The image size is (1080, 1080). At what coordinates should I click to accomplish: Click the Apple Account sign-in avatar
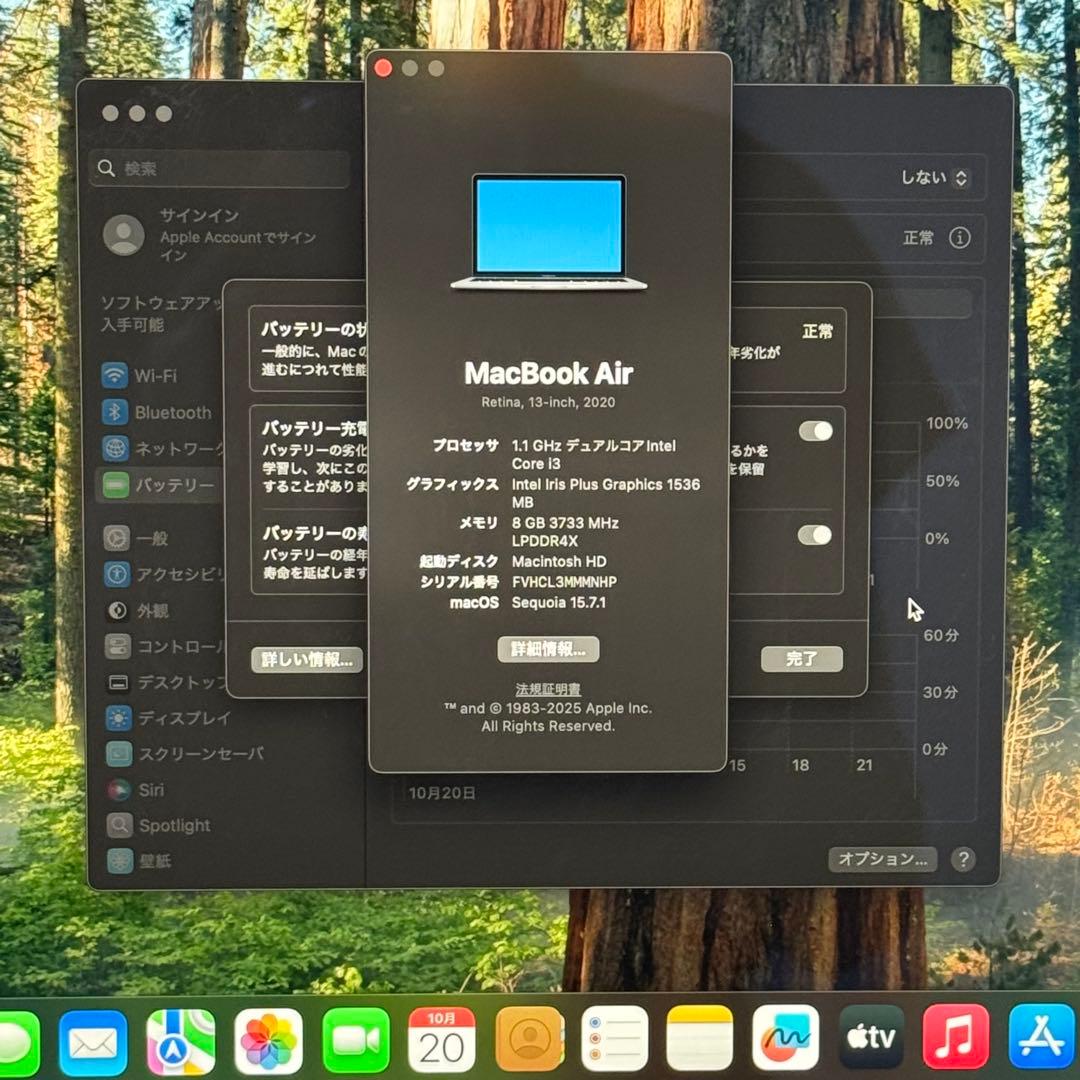click(x=123, y=235)
